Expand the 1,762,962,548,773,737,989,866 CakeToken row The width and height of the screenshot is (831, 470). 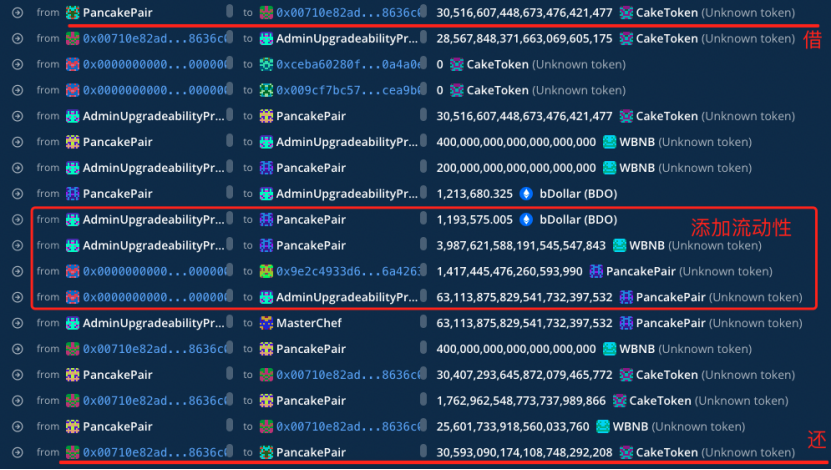(17, 401)
